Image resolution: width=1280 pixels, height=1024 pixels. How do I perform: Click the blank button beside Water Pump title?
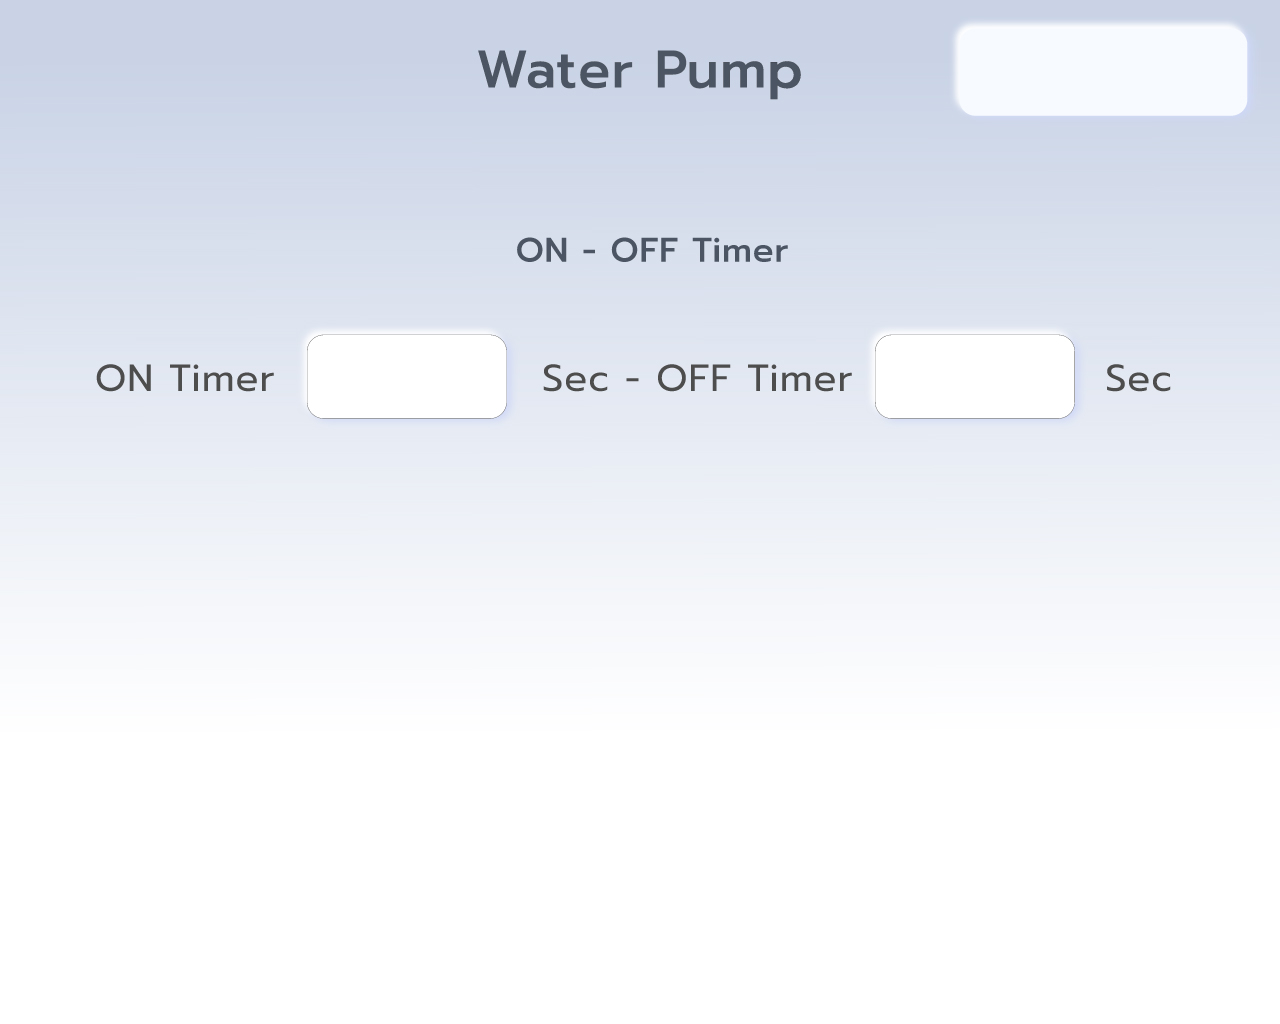pyautogui.click(x=1101, y=70)
